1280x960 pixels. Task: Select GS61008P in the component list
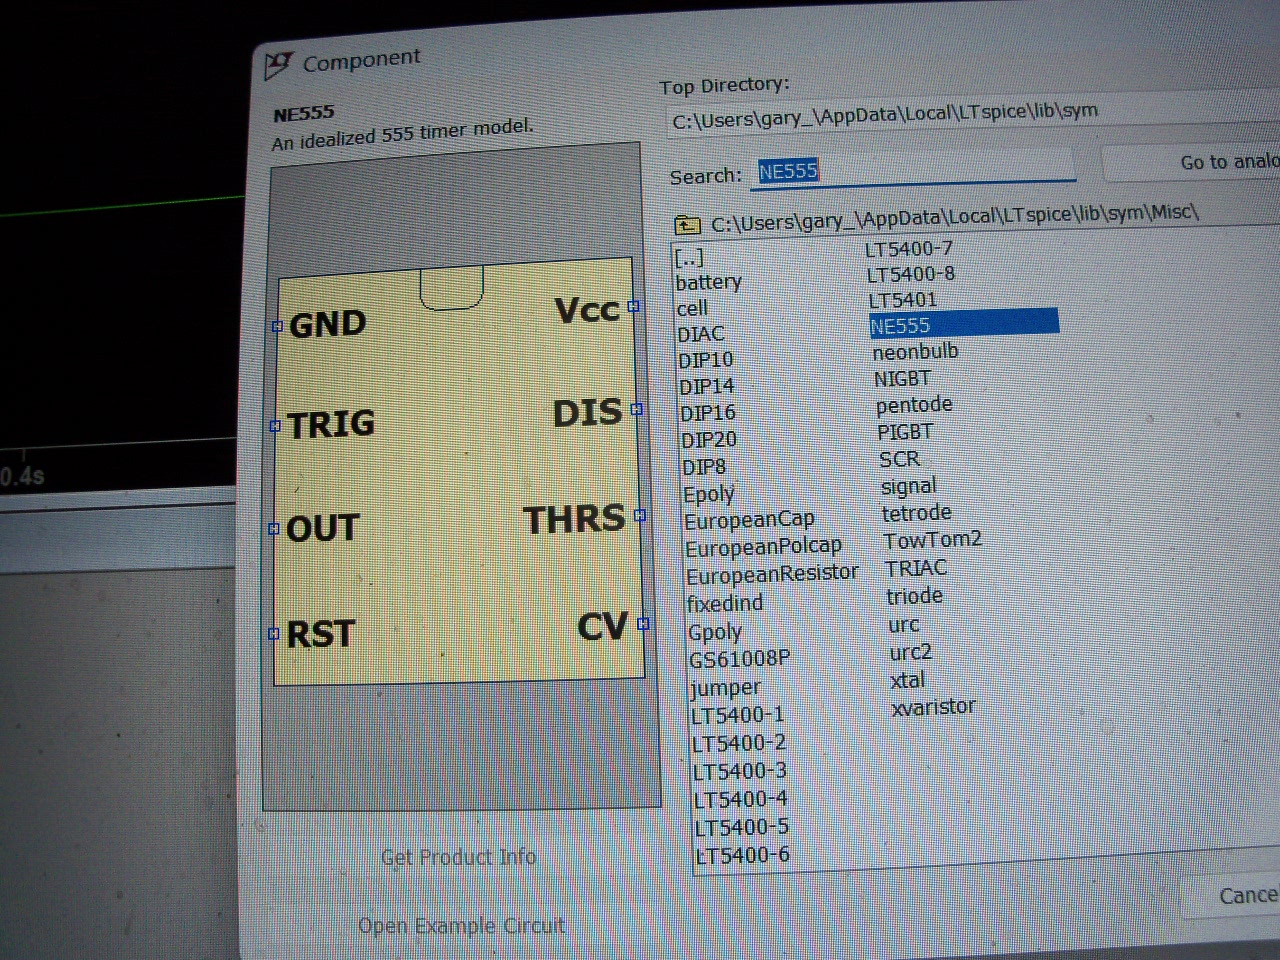(739, 659)
